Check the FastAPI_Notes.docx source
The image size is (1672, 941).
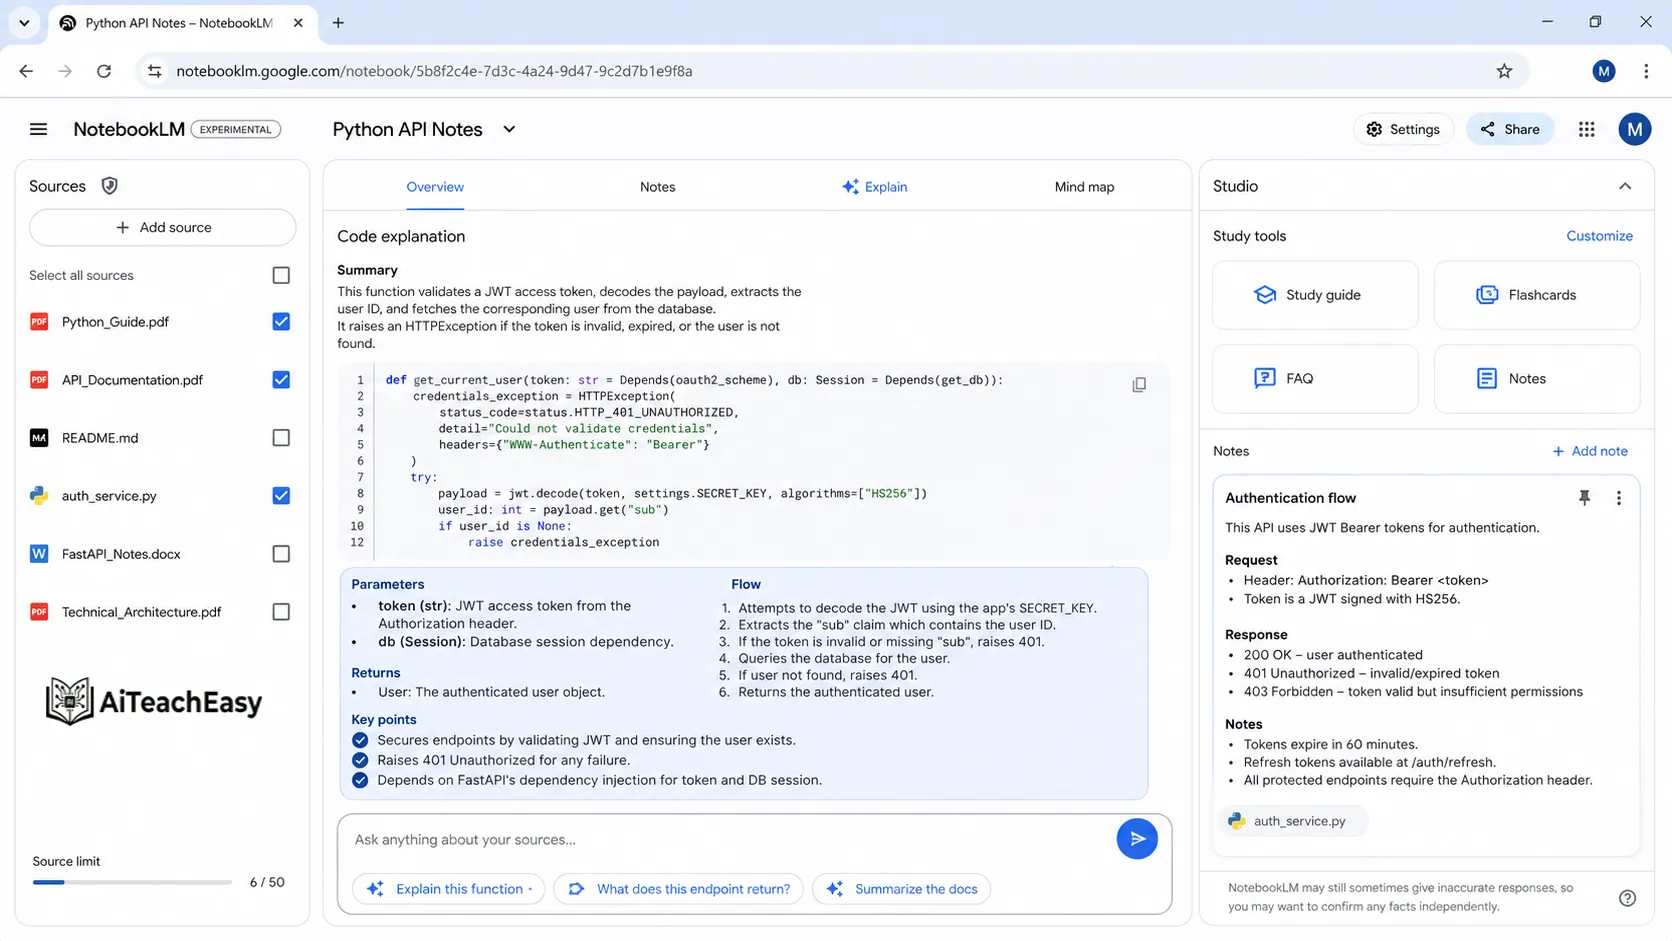(281, 554)
